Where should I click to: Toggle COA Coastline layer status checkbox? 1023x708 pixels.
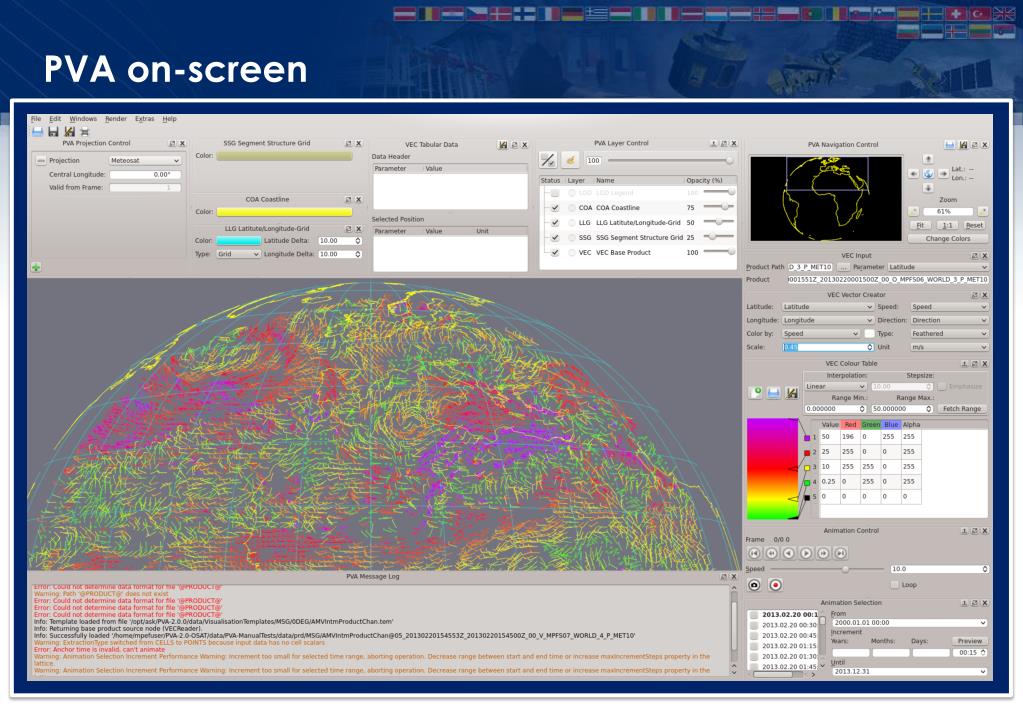click(x=555, y=208)
